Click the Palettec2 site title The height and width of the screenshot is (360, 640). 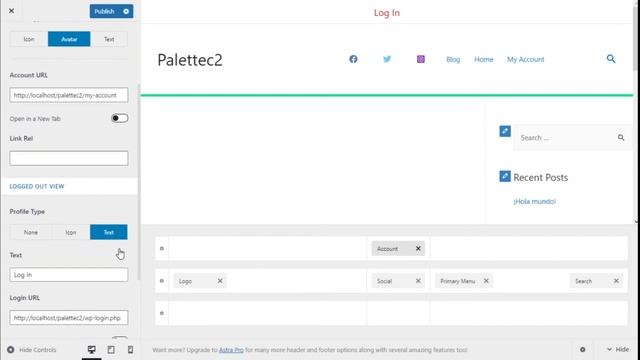coord(190,60)
